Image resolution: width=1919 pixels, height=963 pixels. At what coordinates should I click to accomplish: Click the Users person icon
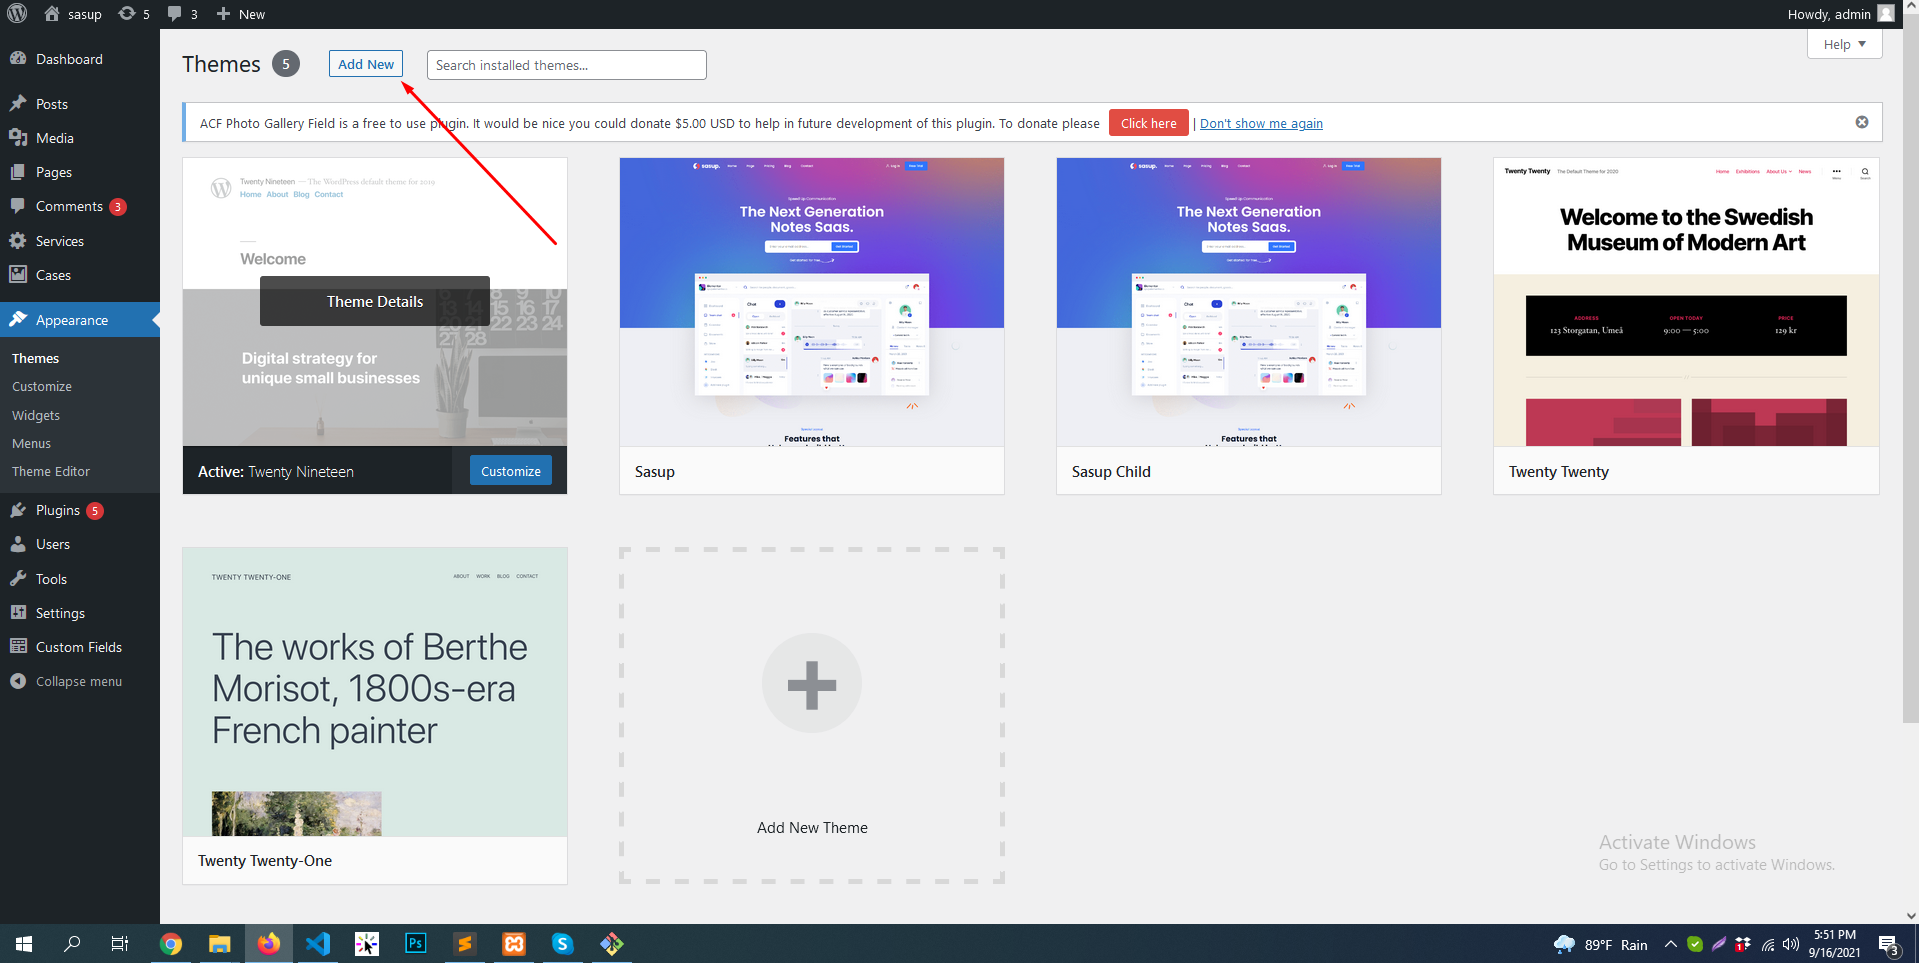coord(18,544)
